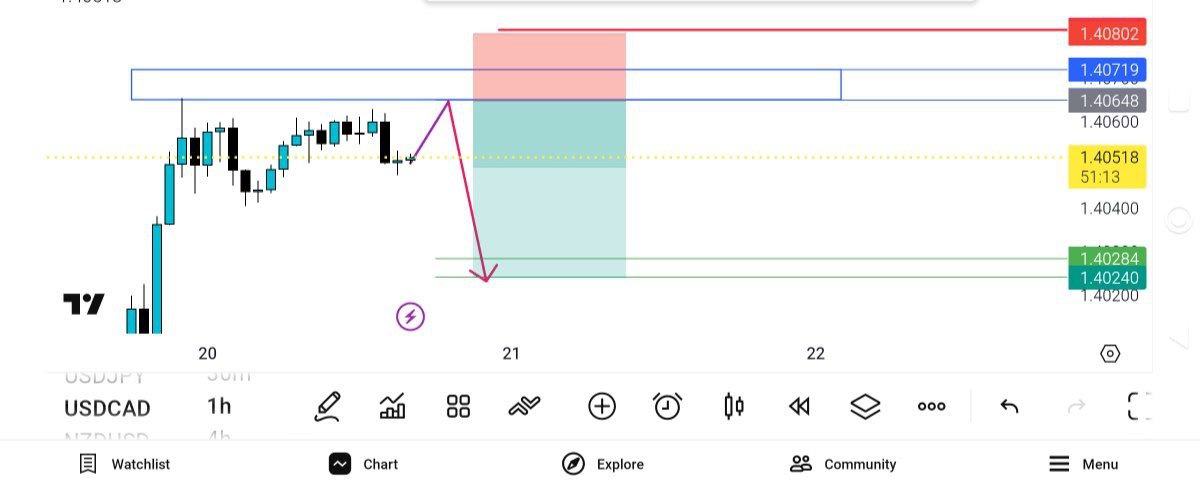Open the drawing tools pencil icon

(x=328, y=406)
